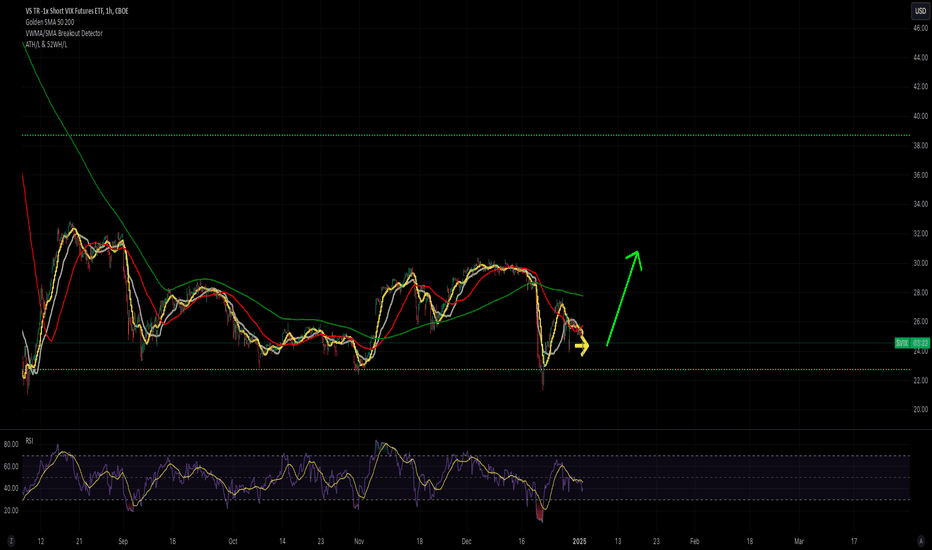Click the 30.00 price axis value
Viewport: 932px width, 550px height.
pyautogui.click(x=921, y=263)
